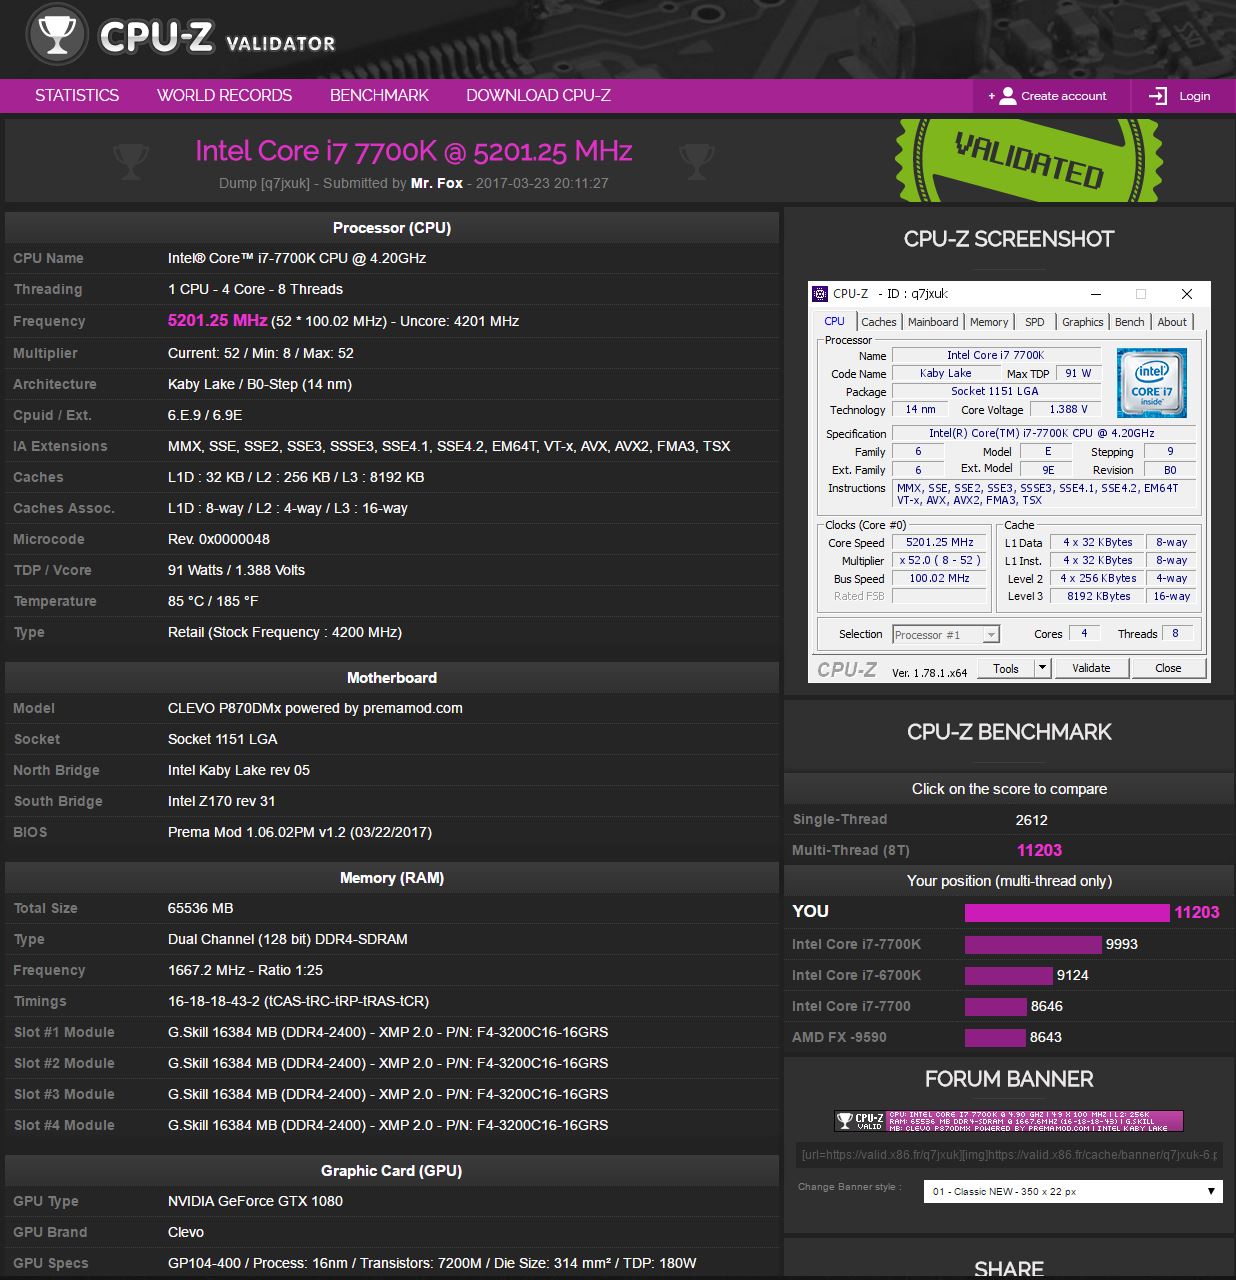Select the Mainboard tab in CPU-Z screenshot
This screenshot has width=1236, height=1280.
(x=933, y=322)
